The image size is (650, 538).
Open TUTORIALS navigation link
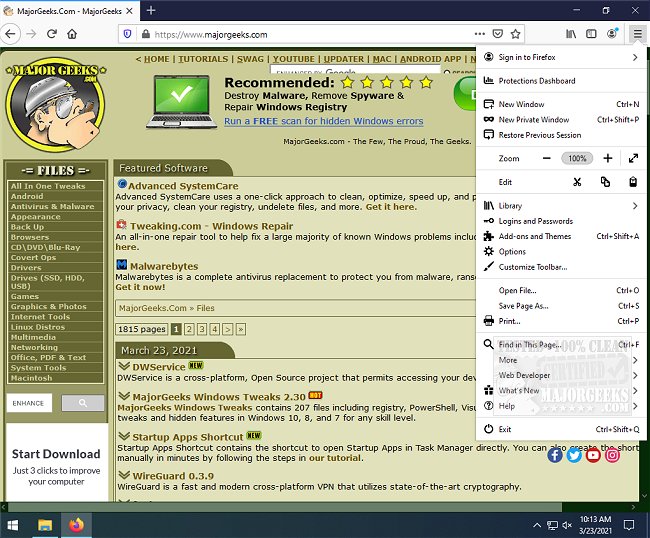tap(203, 59)
